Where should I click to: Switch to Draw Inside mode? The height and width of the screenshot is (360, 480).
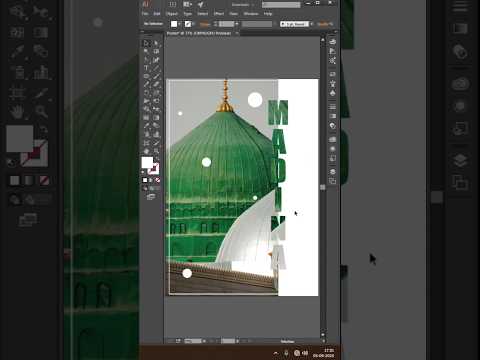pyautogui.click(x=157, y=188)
